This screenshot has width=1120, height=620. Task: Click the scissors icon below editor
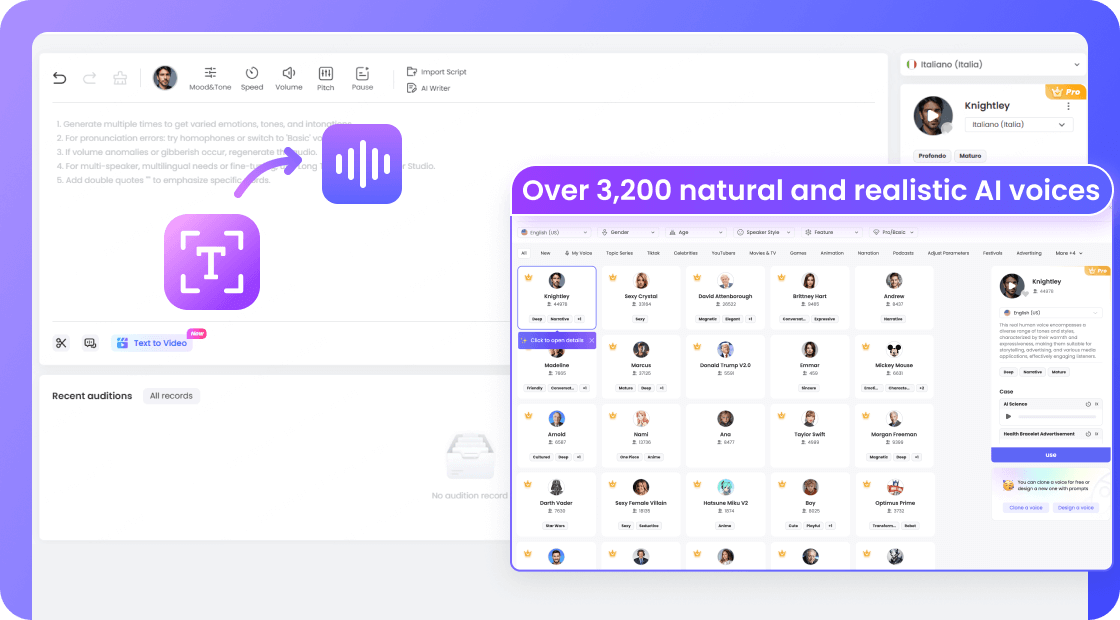coord(61,343)
